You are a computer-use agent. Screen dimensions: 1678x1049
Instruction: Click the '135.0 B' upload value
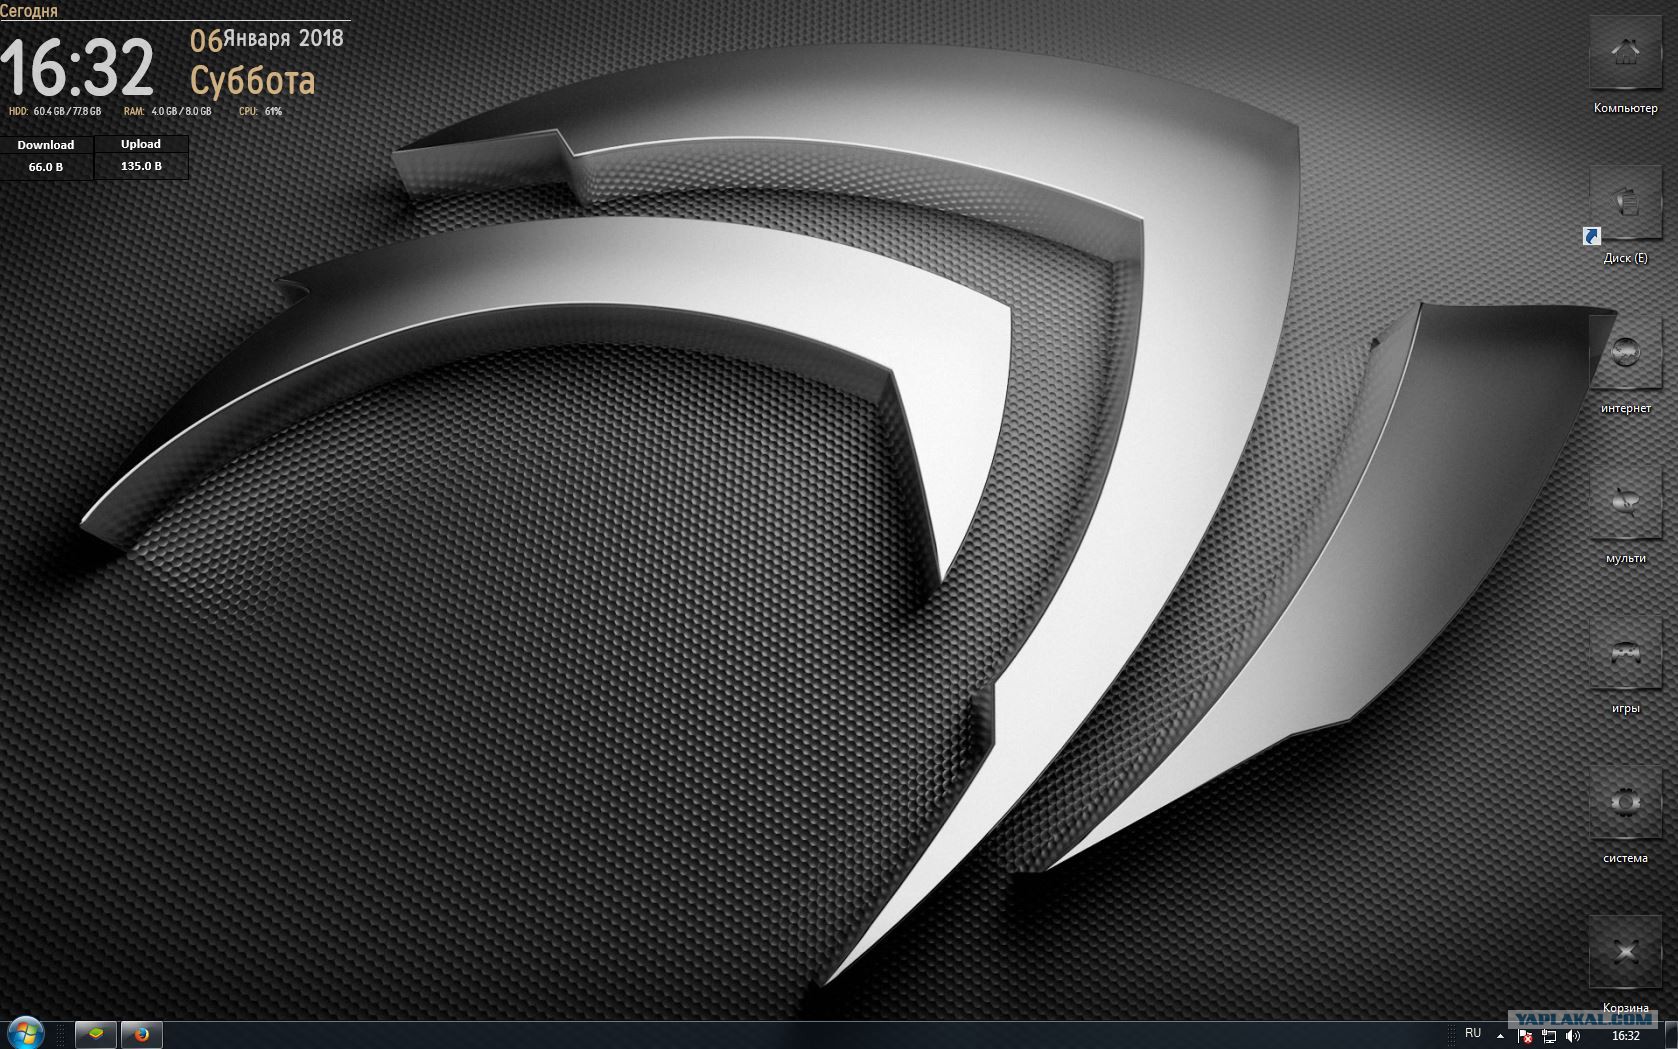tap(141, 166)
